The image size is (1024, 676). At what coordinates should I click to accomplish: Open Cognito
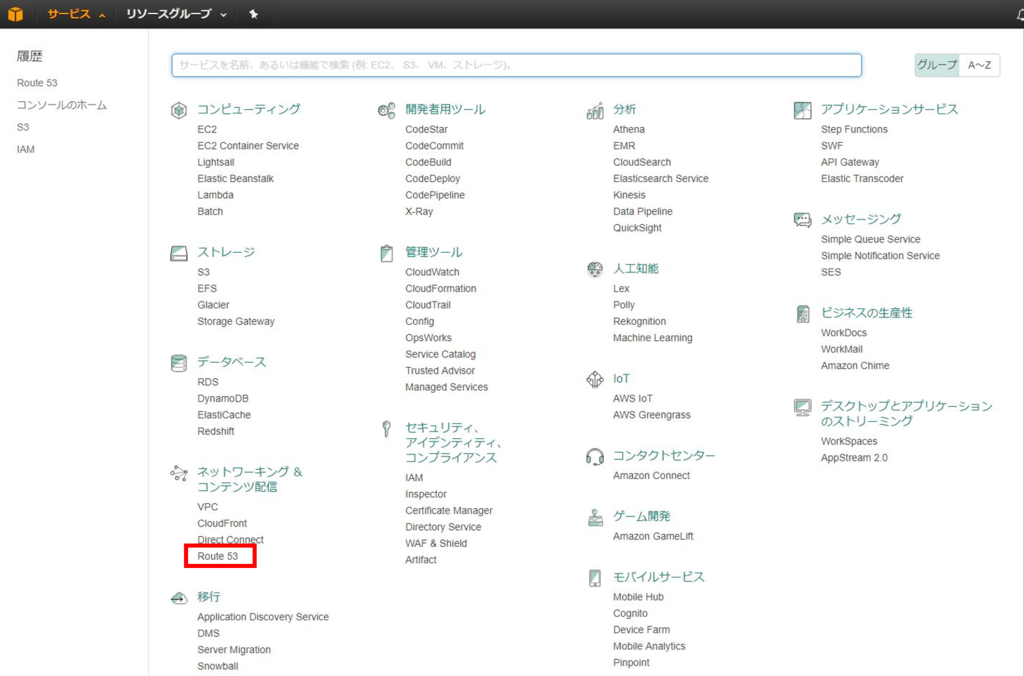[x=630, y=613]
